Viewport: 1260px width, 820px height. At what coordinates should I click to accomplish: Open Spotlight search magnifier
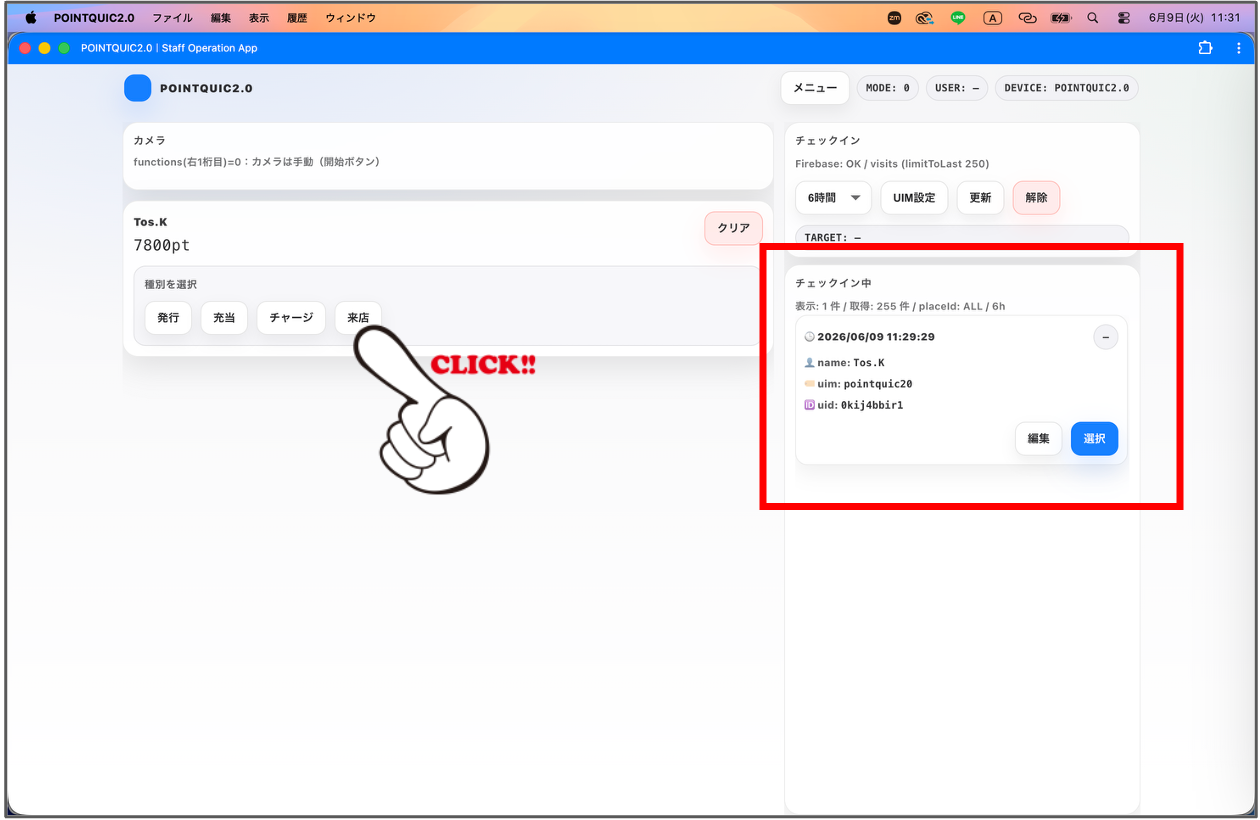(1093, 18)
